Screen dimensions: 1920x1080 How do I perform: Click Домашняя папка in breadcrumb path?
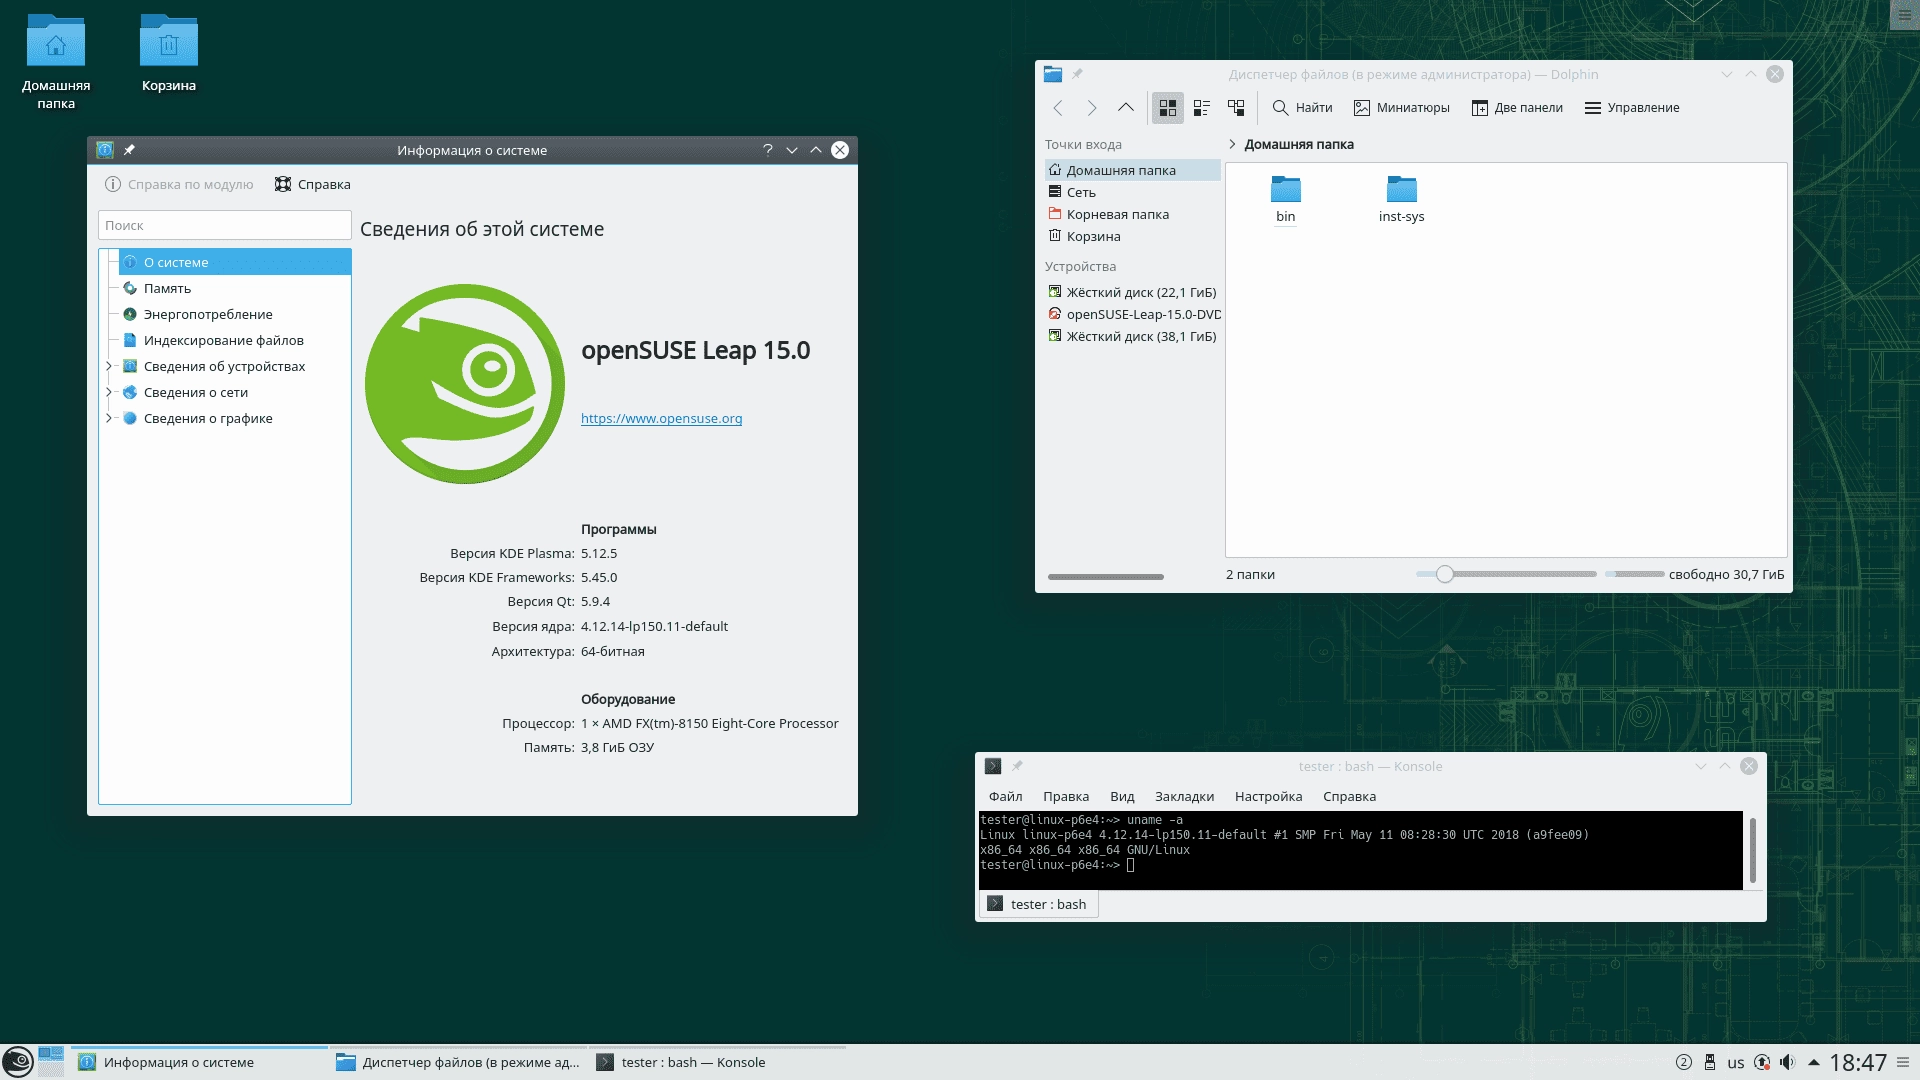pos(1298,144)
